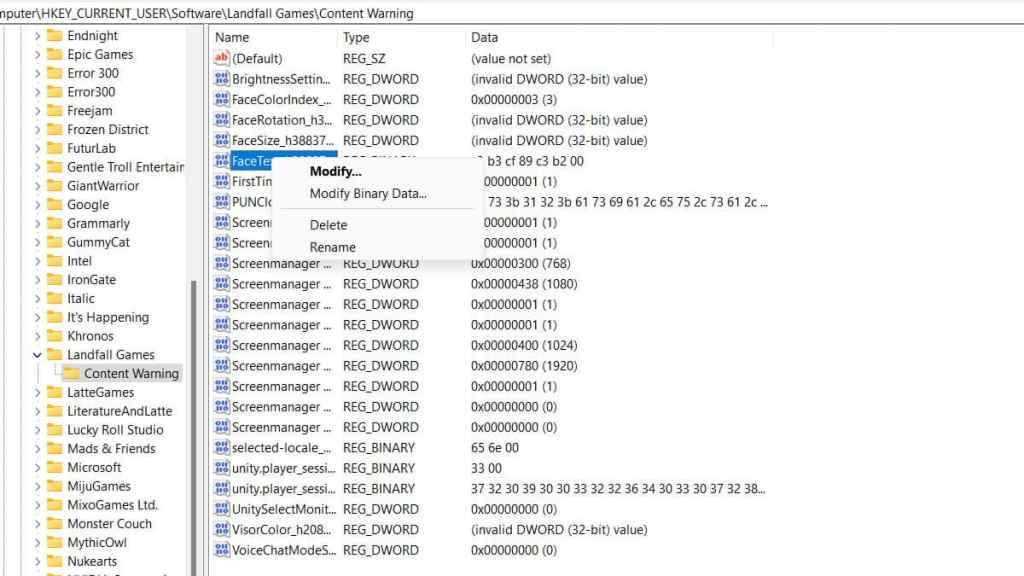
Task: Select Modify Binary Data... menu entry
Action: point(367,193)
